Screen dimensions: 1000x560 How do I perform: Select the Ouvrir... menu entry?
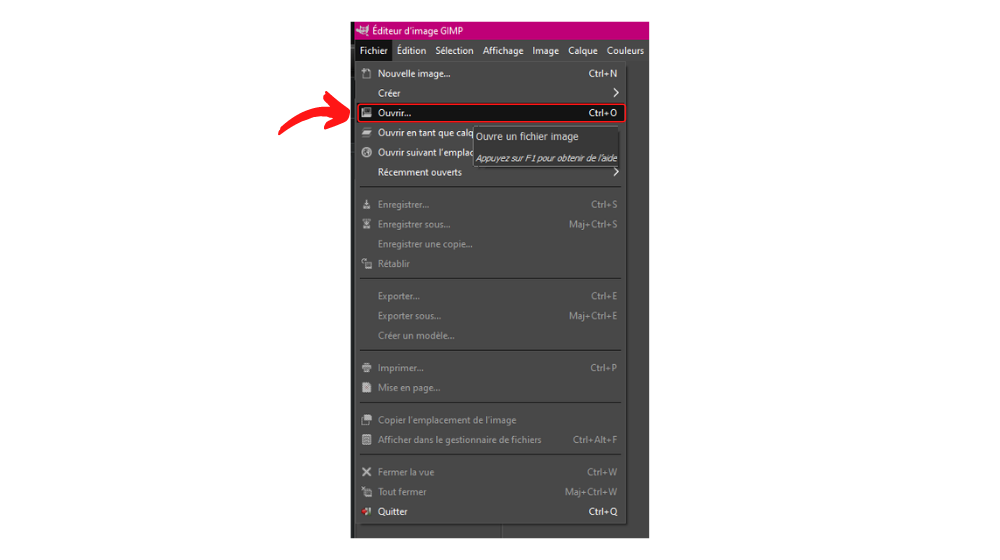(490, 113)
